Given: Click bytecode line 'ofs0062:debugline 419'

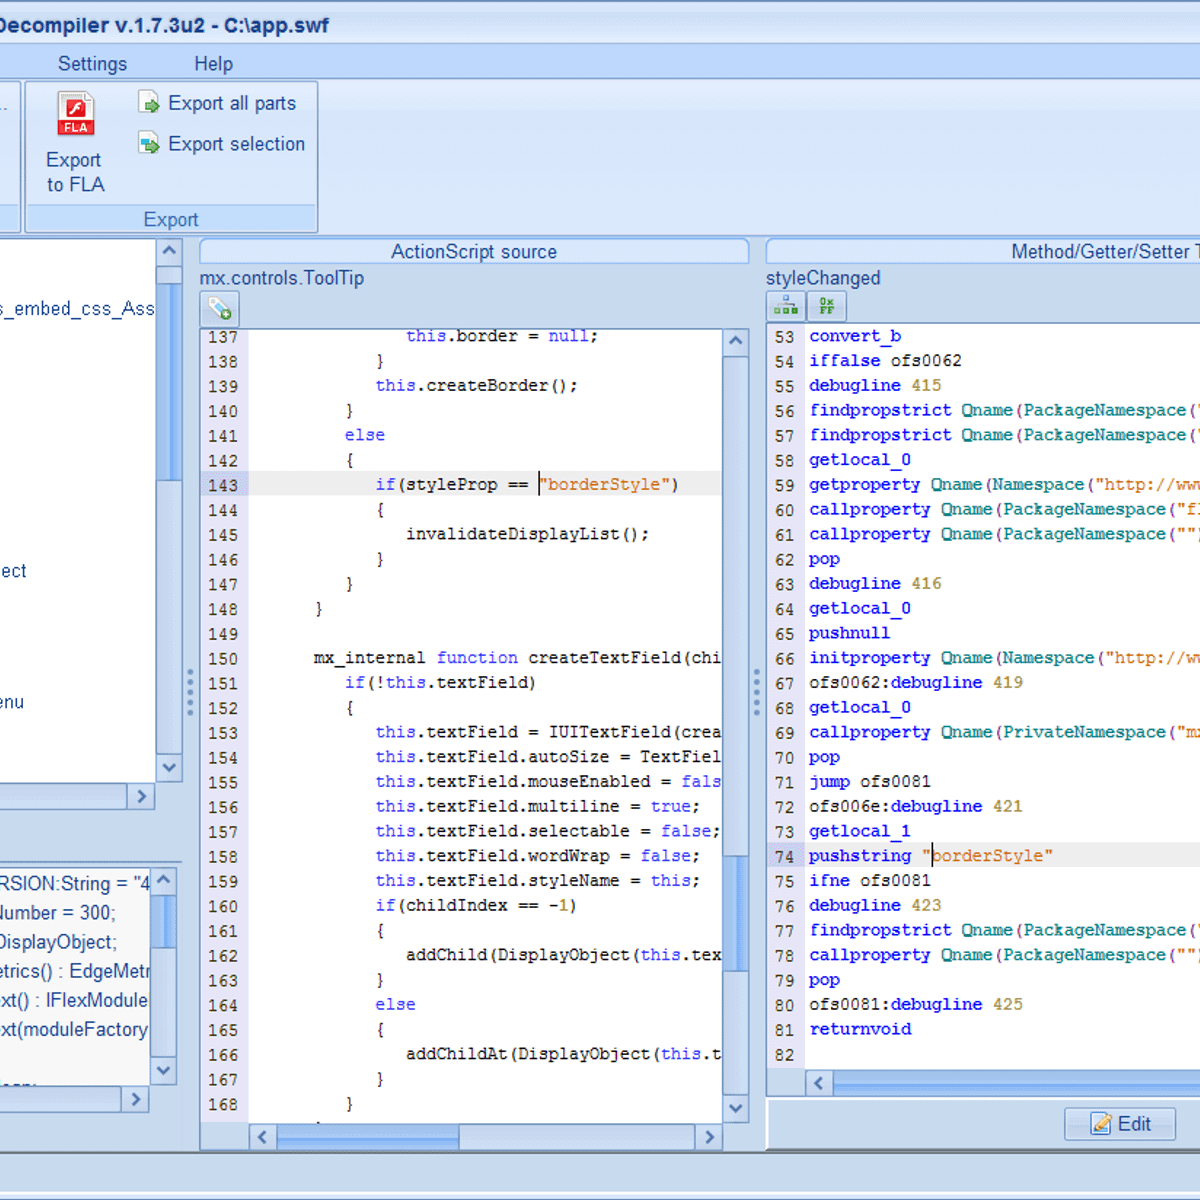Looking at the screenshot, I should coord(916,682).
